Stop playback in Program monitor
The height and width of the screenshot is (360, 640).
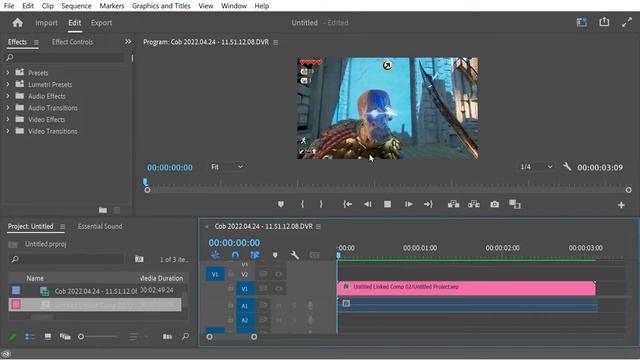pos(387,204)
